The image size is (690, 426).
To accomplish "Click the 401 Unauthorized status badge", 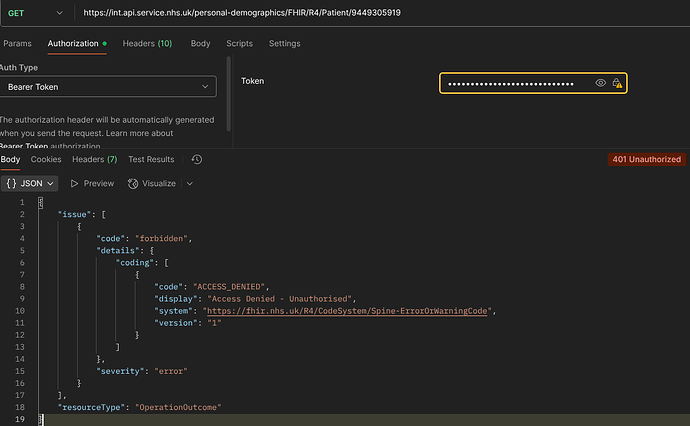I will pos(646,159).
